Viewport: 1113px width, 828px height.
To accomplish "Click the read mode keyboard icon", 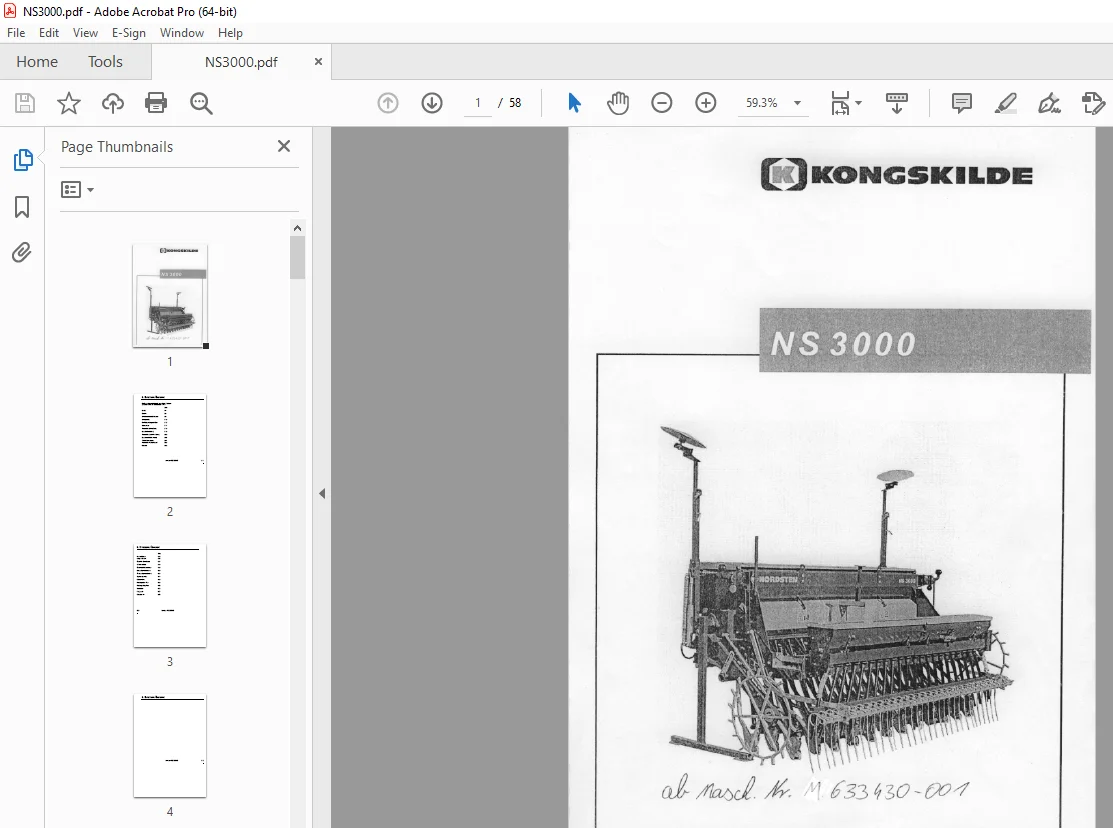I will (x=897, y=103).
